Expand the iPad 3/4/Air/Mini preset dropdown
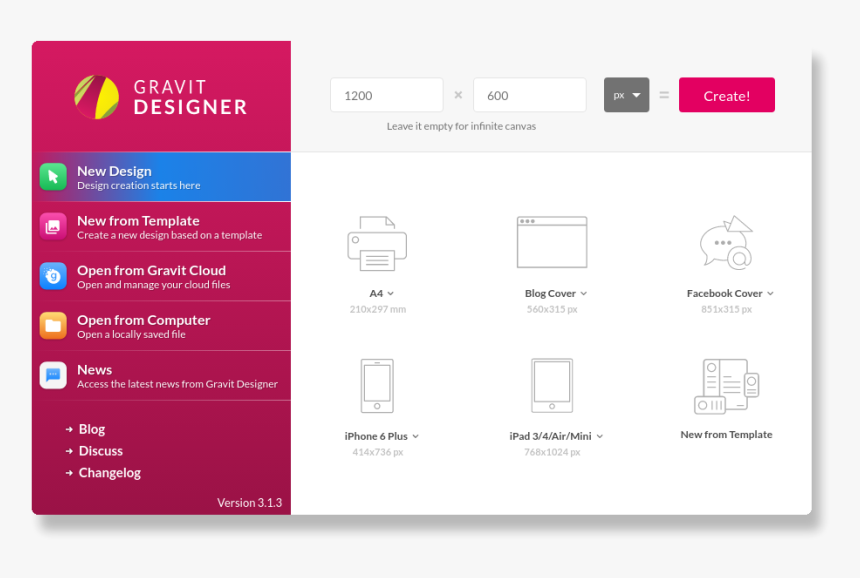Screen dimensions: 860x578 coord(599,437)
